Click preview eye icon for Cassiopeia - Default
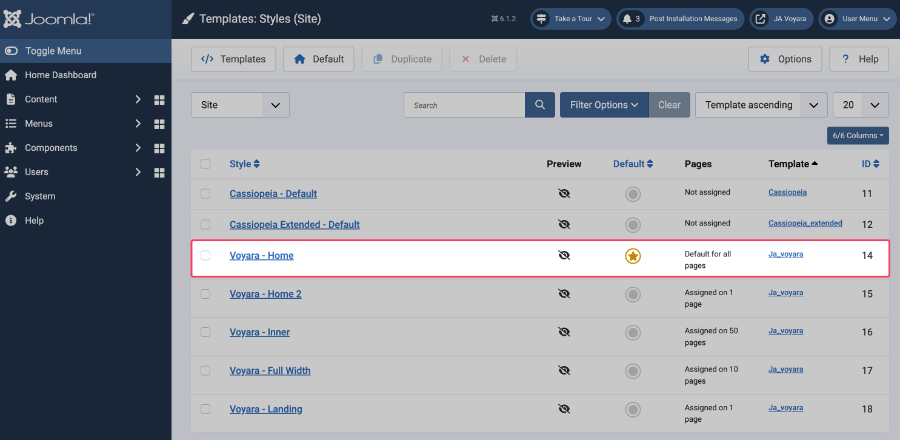The width and height of the screenshot is (900, 440). tap(564, 193)
